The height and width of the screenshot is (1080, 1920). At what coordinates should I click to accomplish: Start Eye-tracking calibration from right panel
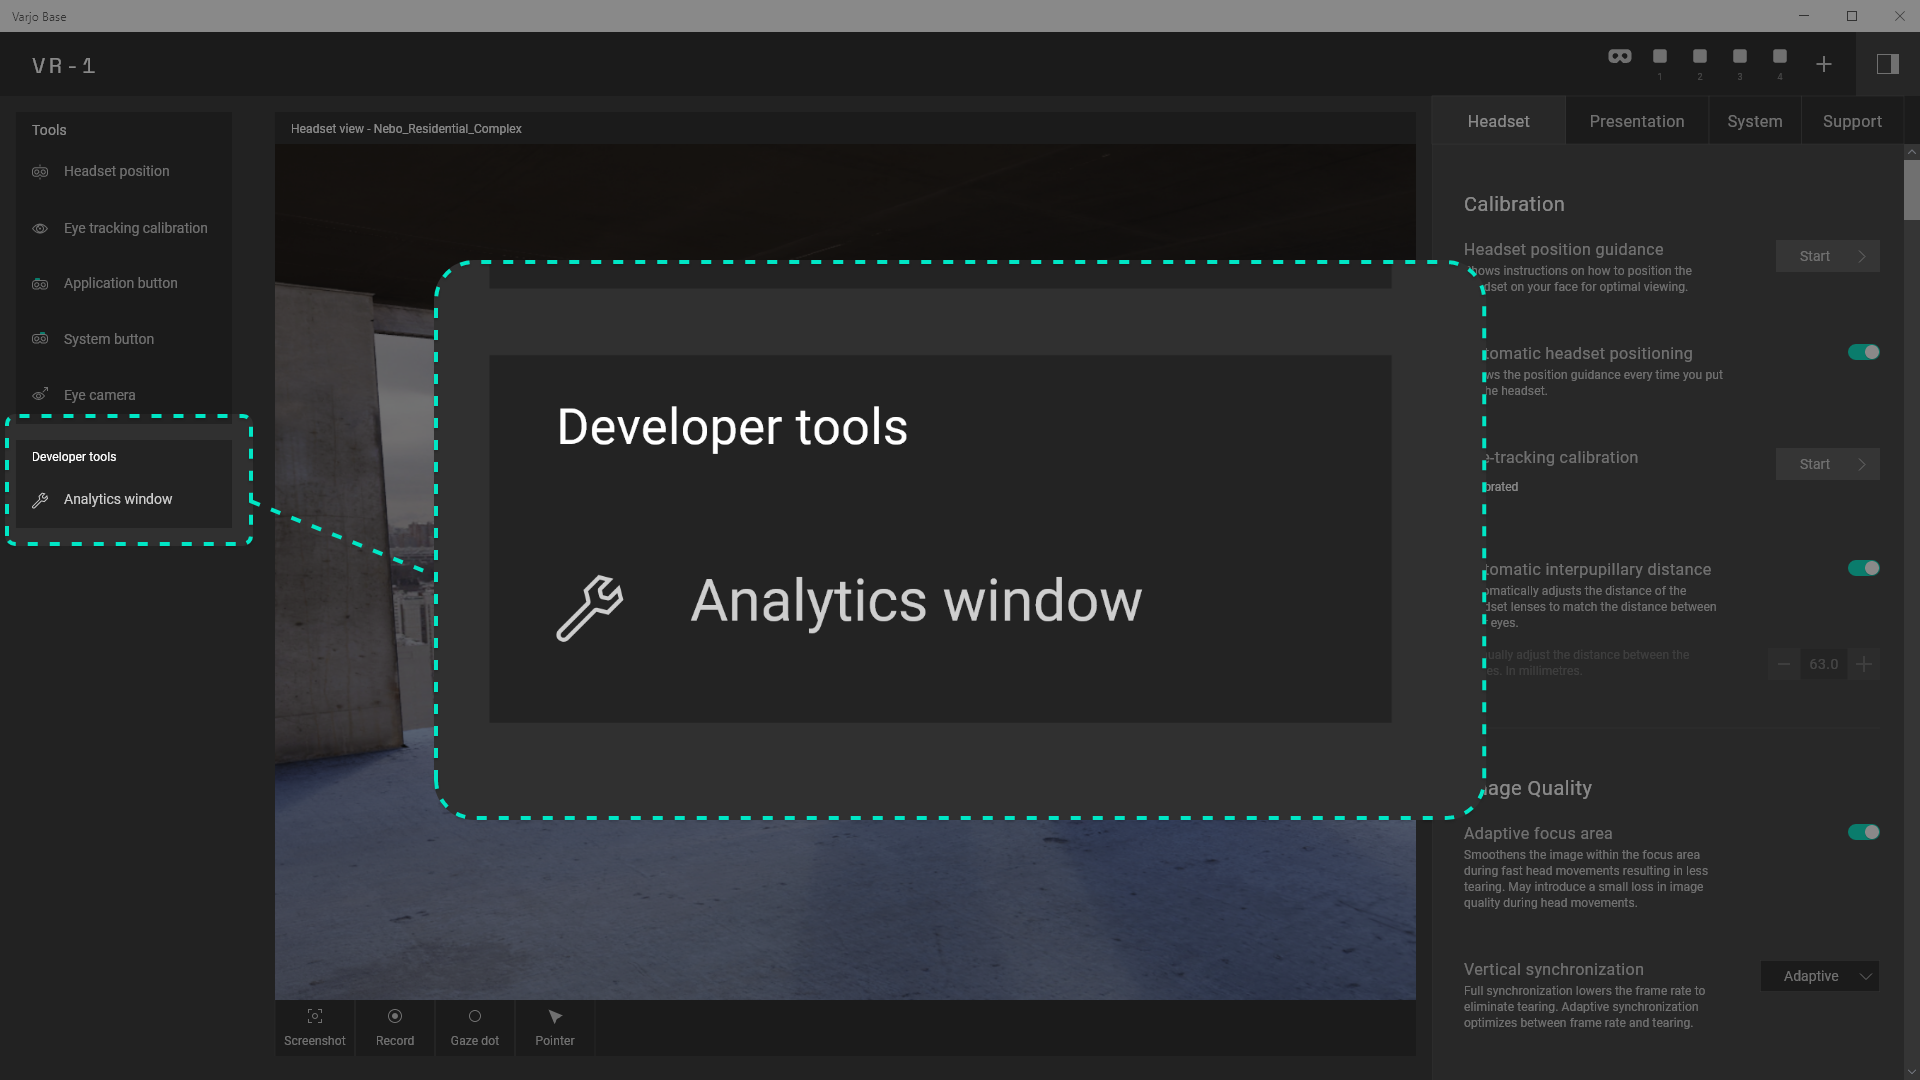coord(1828,464)
